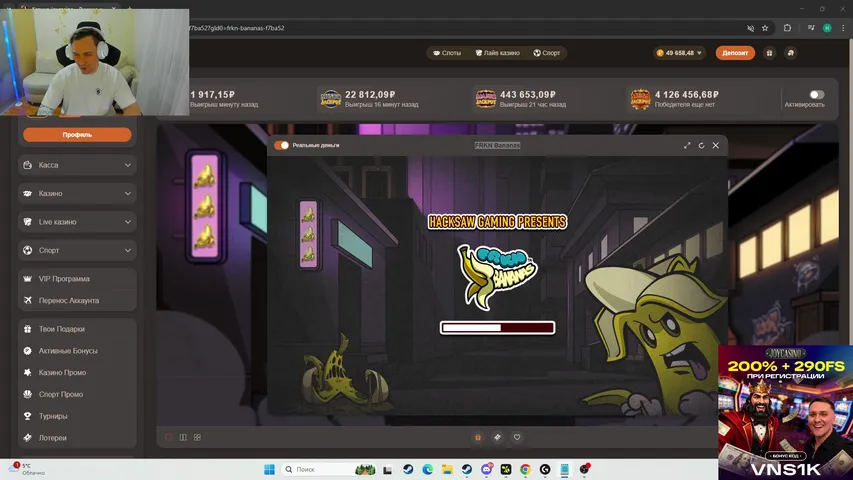
Task: Open Steam from the Windows taskbar
Action: click(x=408, y=469)
